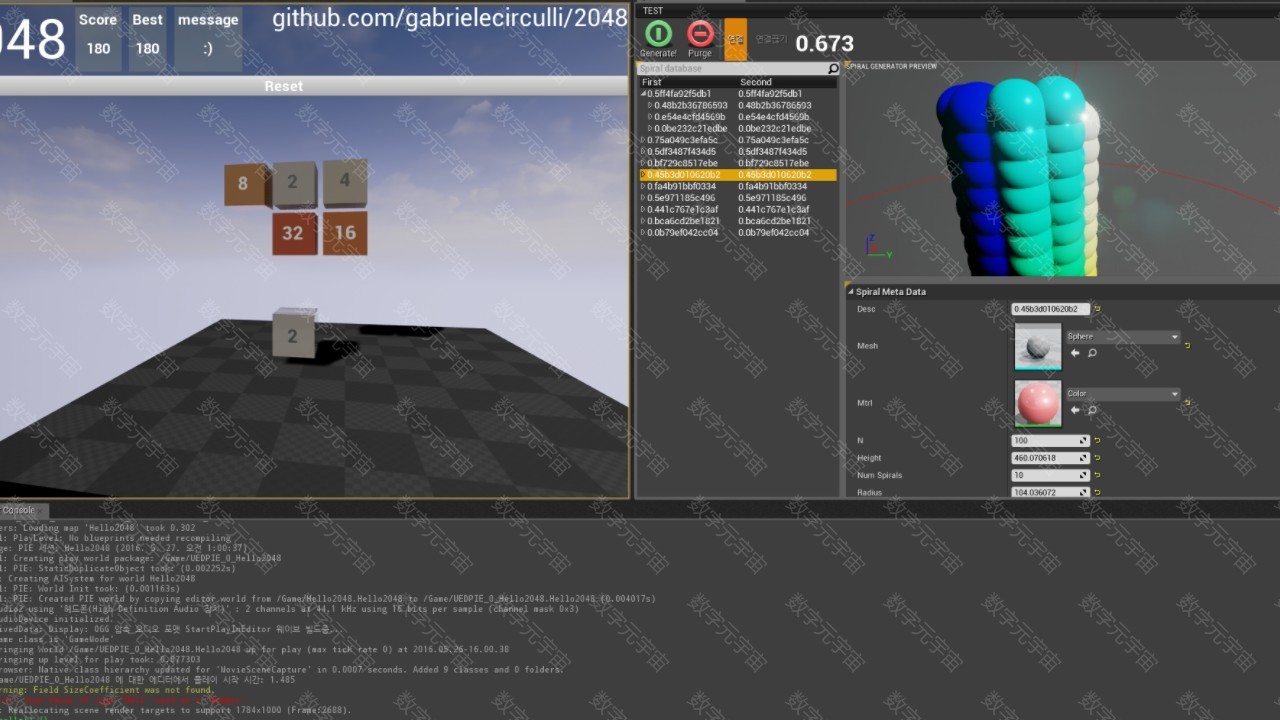Reset the Mtrl property to default
The image size is (1280, 720).
tap(1187, 403)
